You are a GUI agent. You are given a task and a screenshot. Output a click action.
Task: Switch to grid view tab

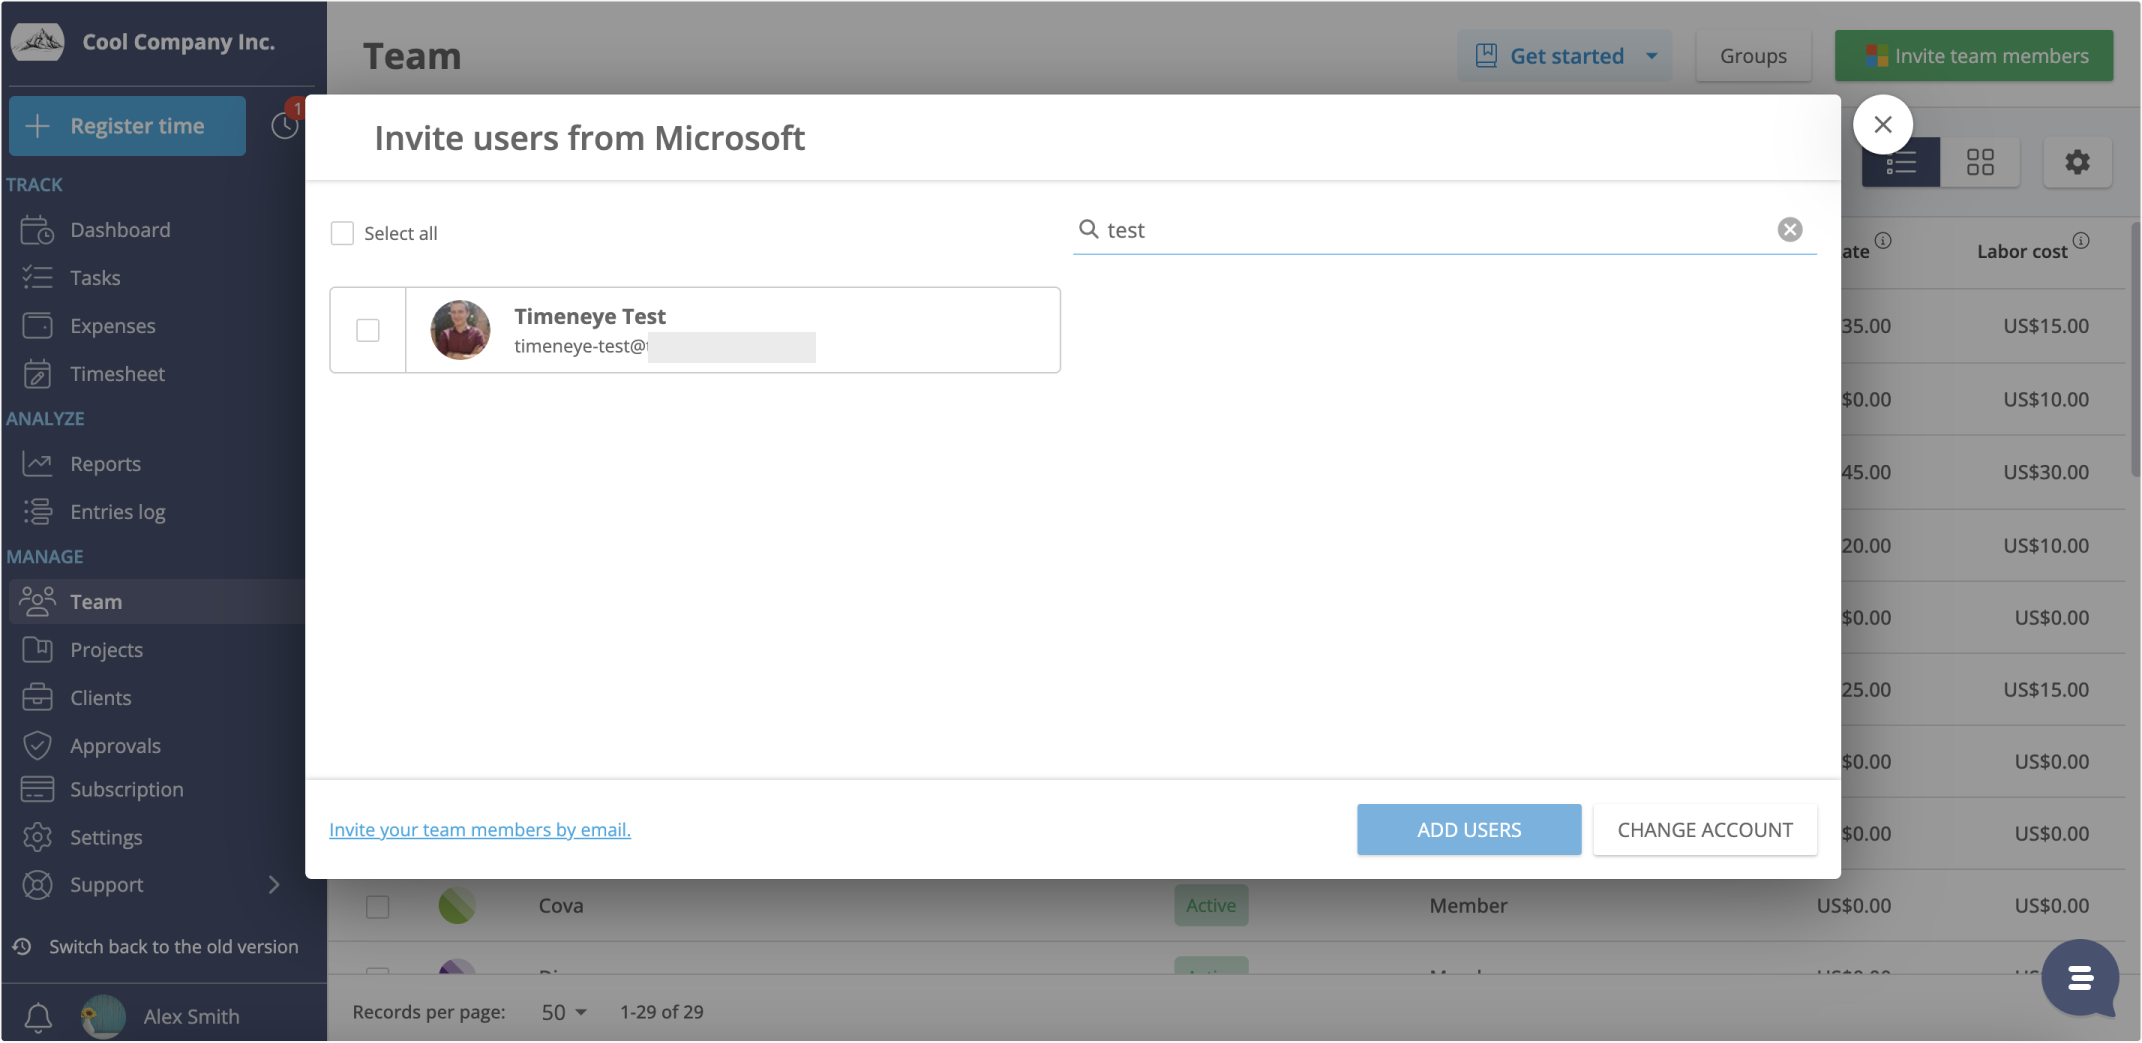click(x=1981, y=161)
